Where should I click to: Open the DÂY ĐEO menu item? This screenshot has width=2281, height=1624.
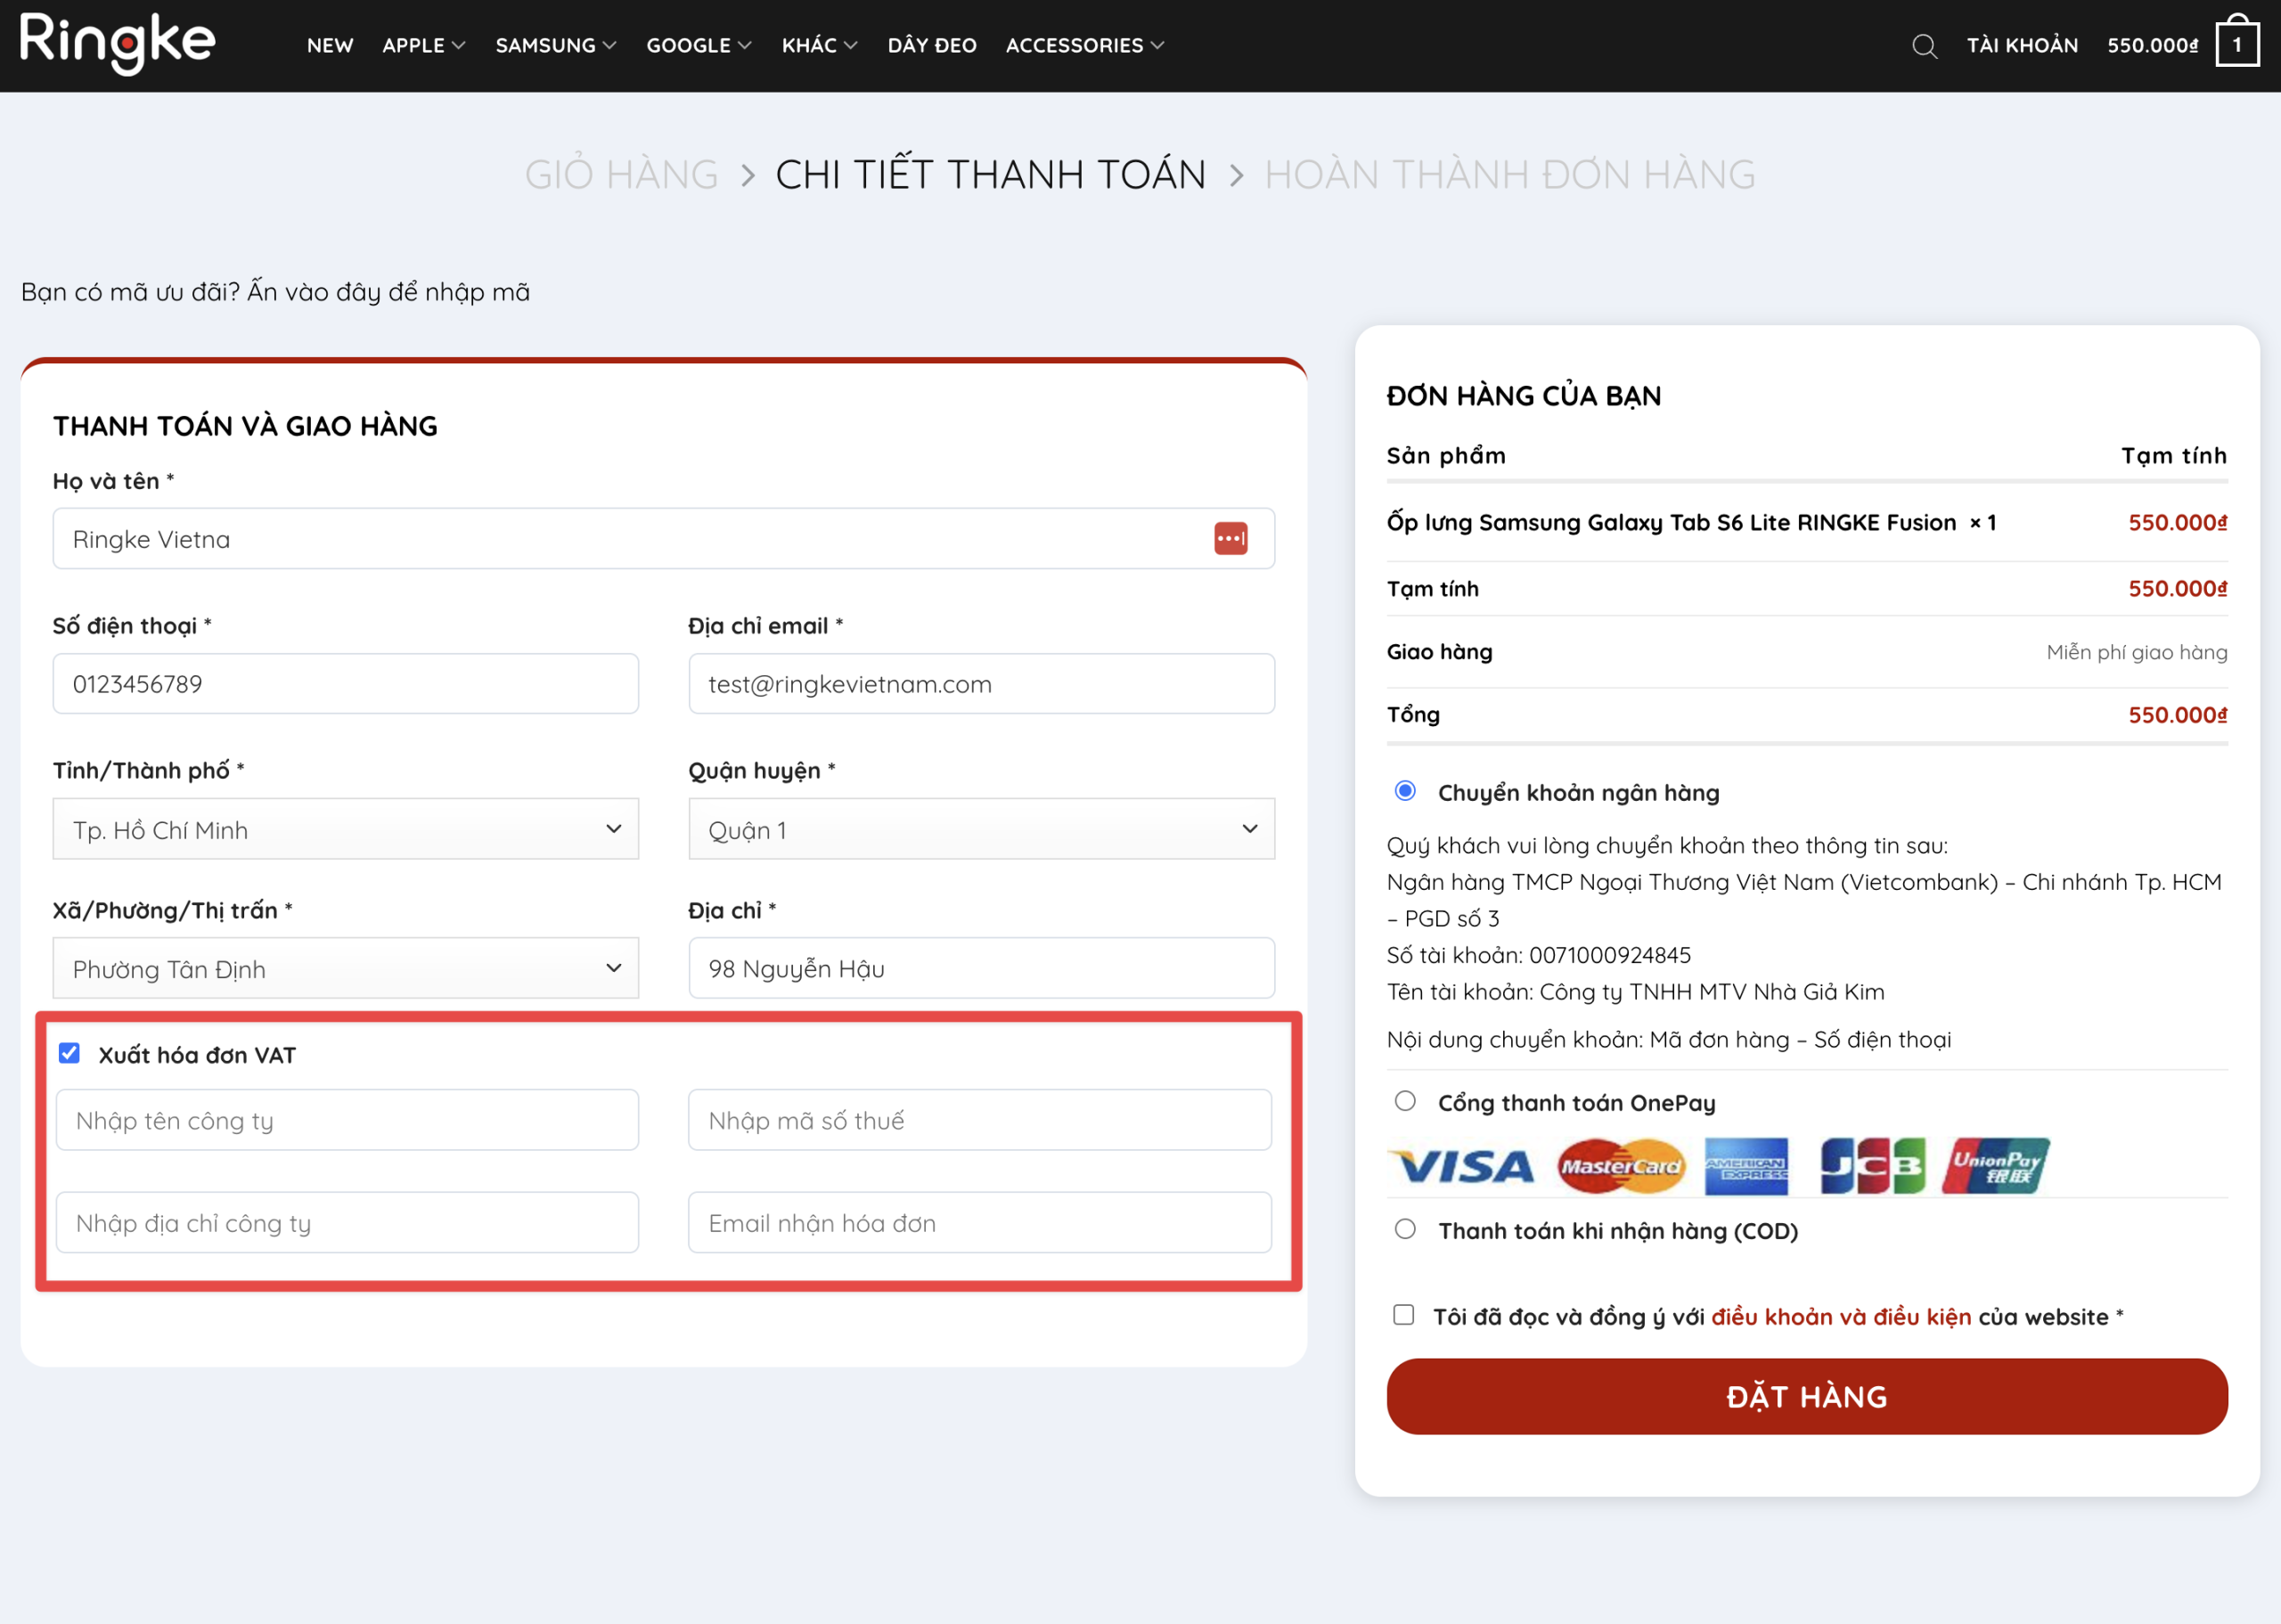pos(932,45)
